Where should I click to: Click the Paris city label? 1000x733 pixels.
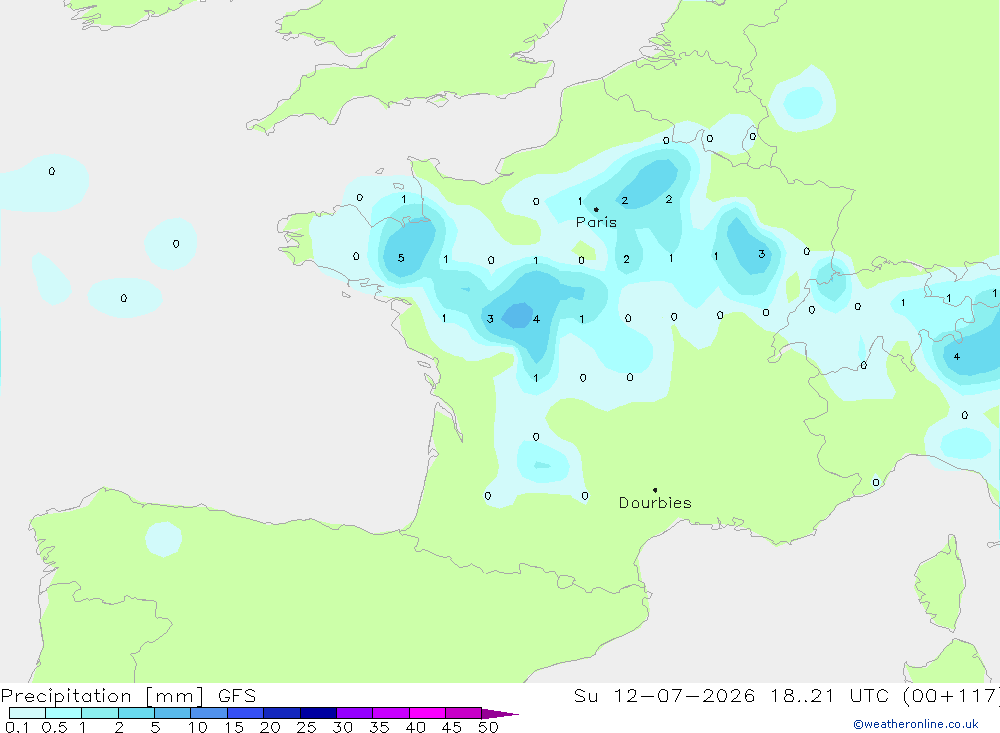pos(596,222)
